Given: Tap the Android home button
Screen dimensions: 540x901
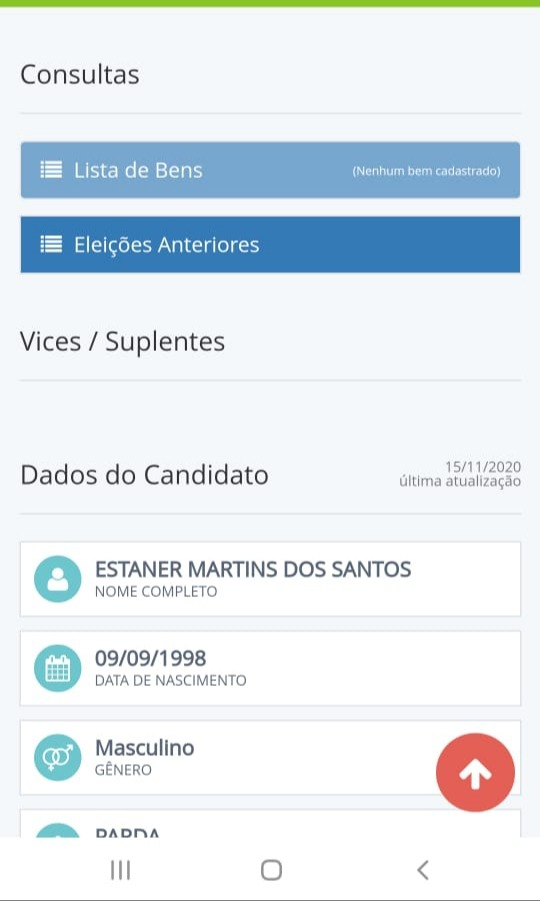Looking at the screenshot, I should click(271, 870).
